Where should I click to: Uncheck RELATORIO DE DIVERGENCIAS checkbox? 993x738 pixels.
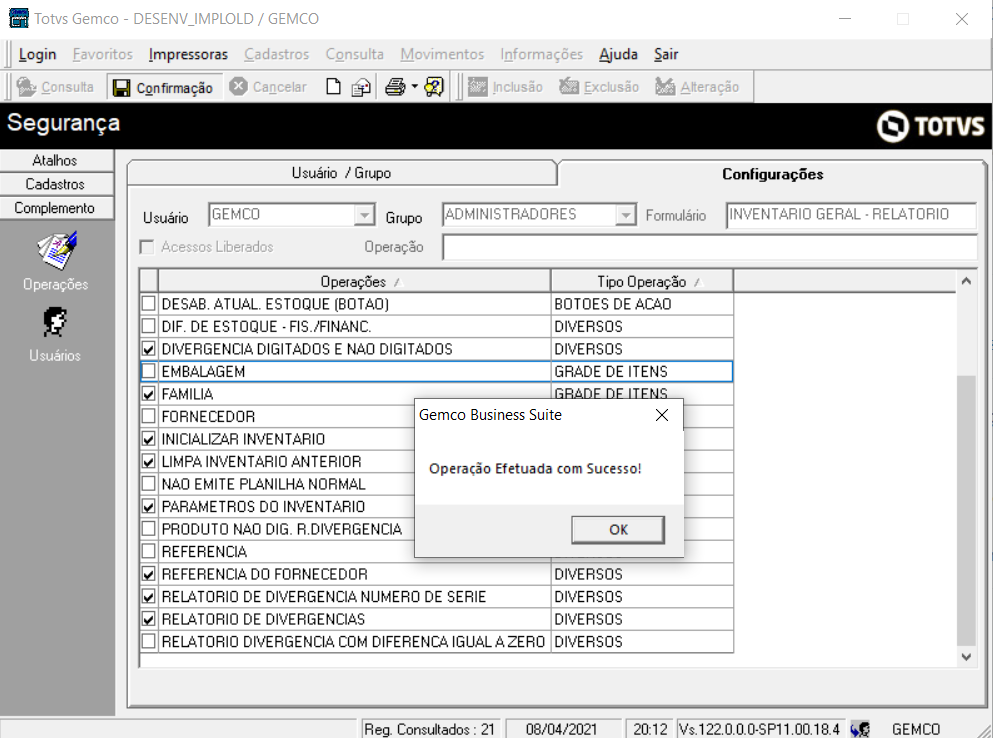pyautogui.click(x=149, y=619)
